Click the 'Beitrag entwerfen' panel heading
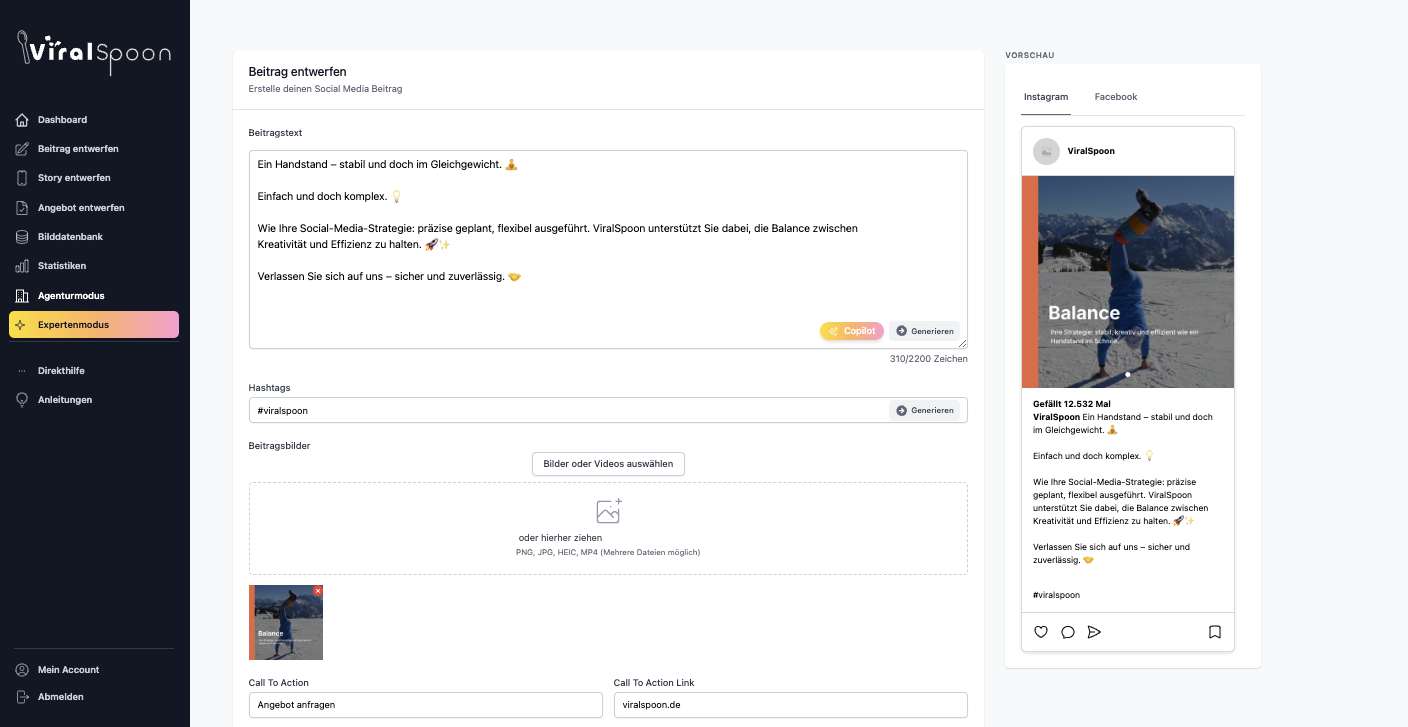Image resolution: width=1408 pixels, height=727 pixels. [298, 72]
